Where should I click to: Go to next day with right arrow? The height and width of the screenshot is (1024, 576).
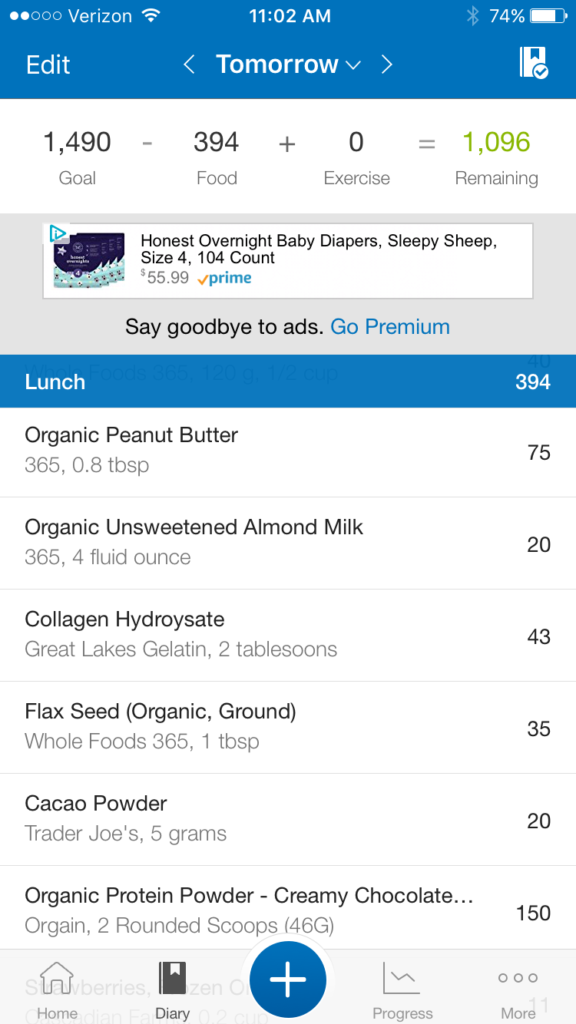pyautogui.click(x=387, y=65)
